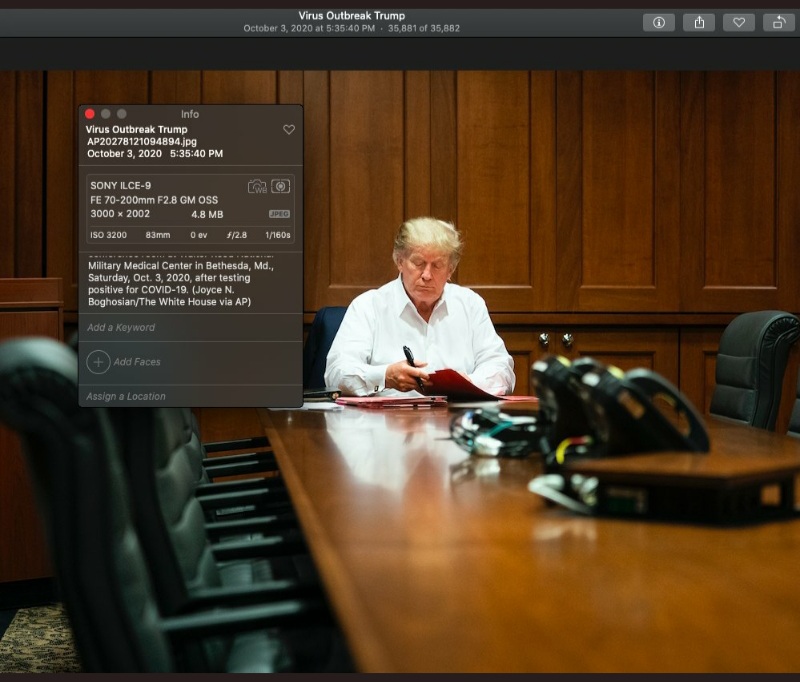The image size is (800, 682).
Task: Click the caption text mentioning Military Medical Center
Action: (x=181, y=284)
